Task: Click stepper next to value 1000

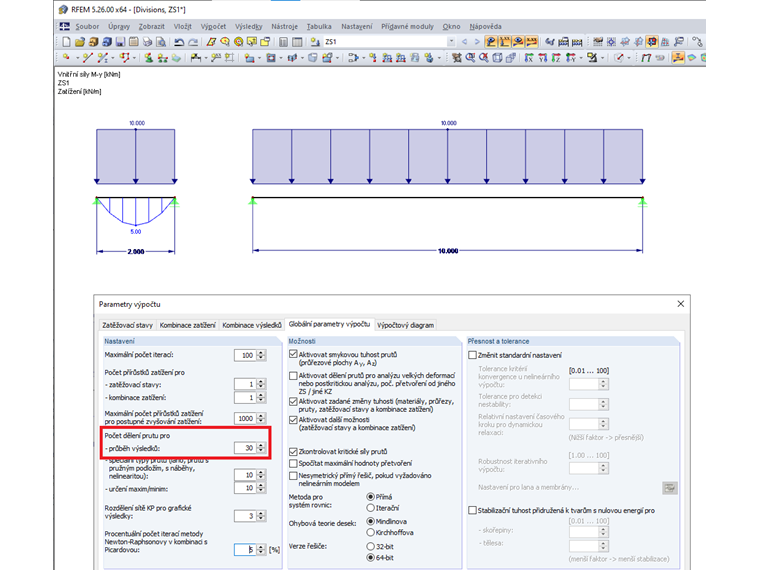Action: point(261,418)
